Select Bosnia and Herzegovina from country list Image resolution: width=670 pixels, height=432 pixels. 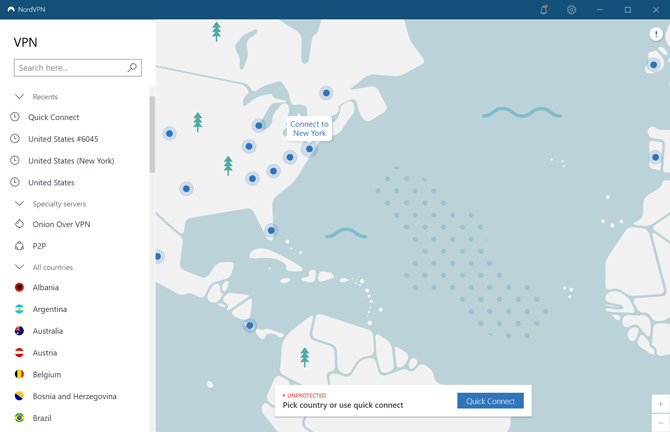pos(77,397)
